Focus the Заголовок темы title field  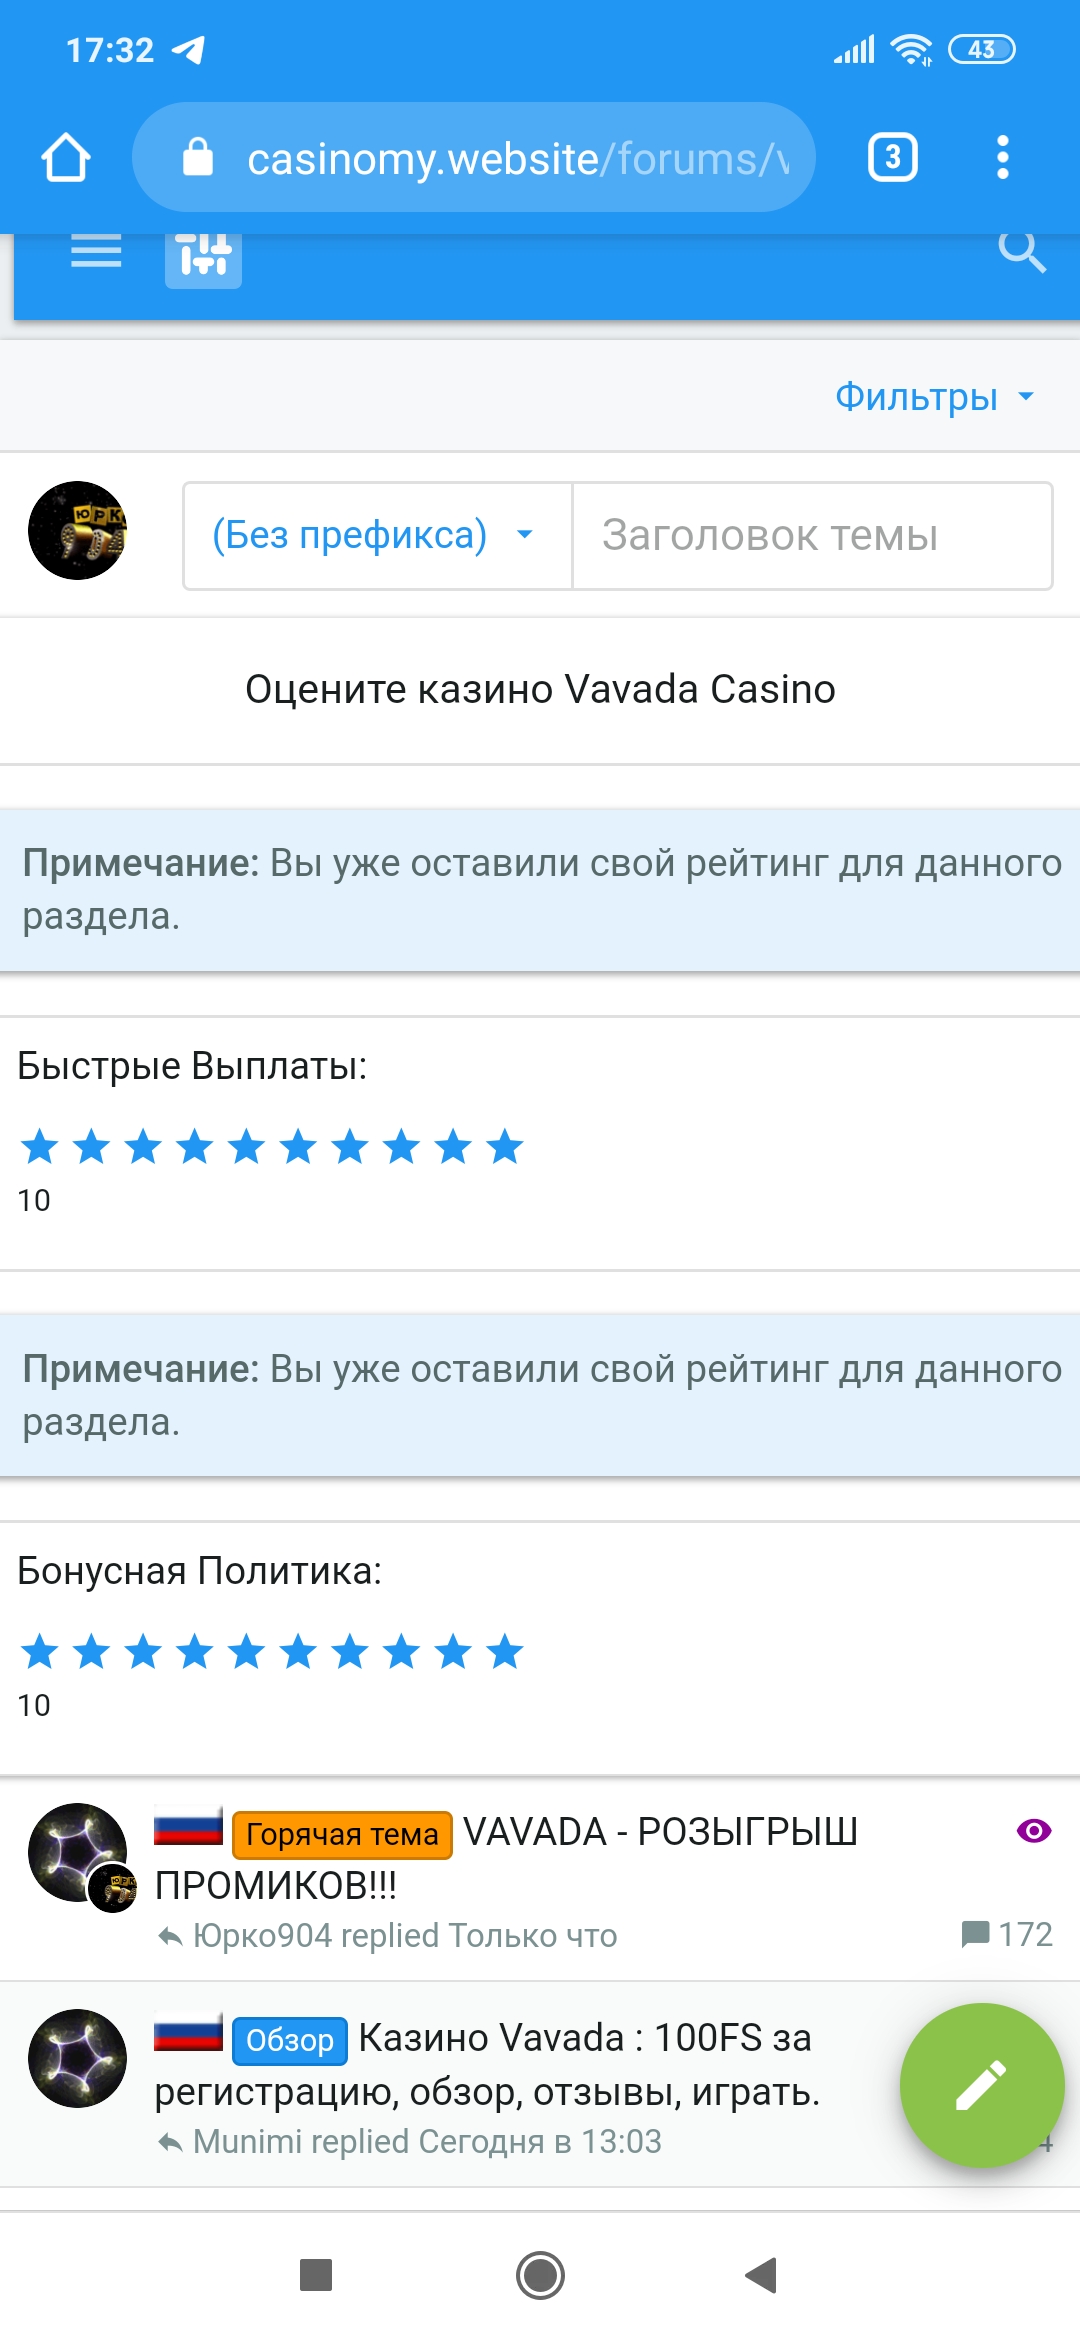coord(812,536)
